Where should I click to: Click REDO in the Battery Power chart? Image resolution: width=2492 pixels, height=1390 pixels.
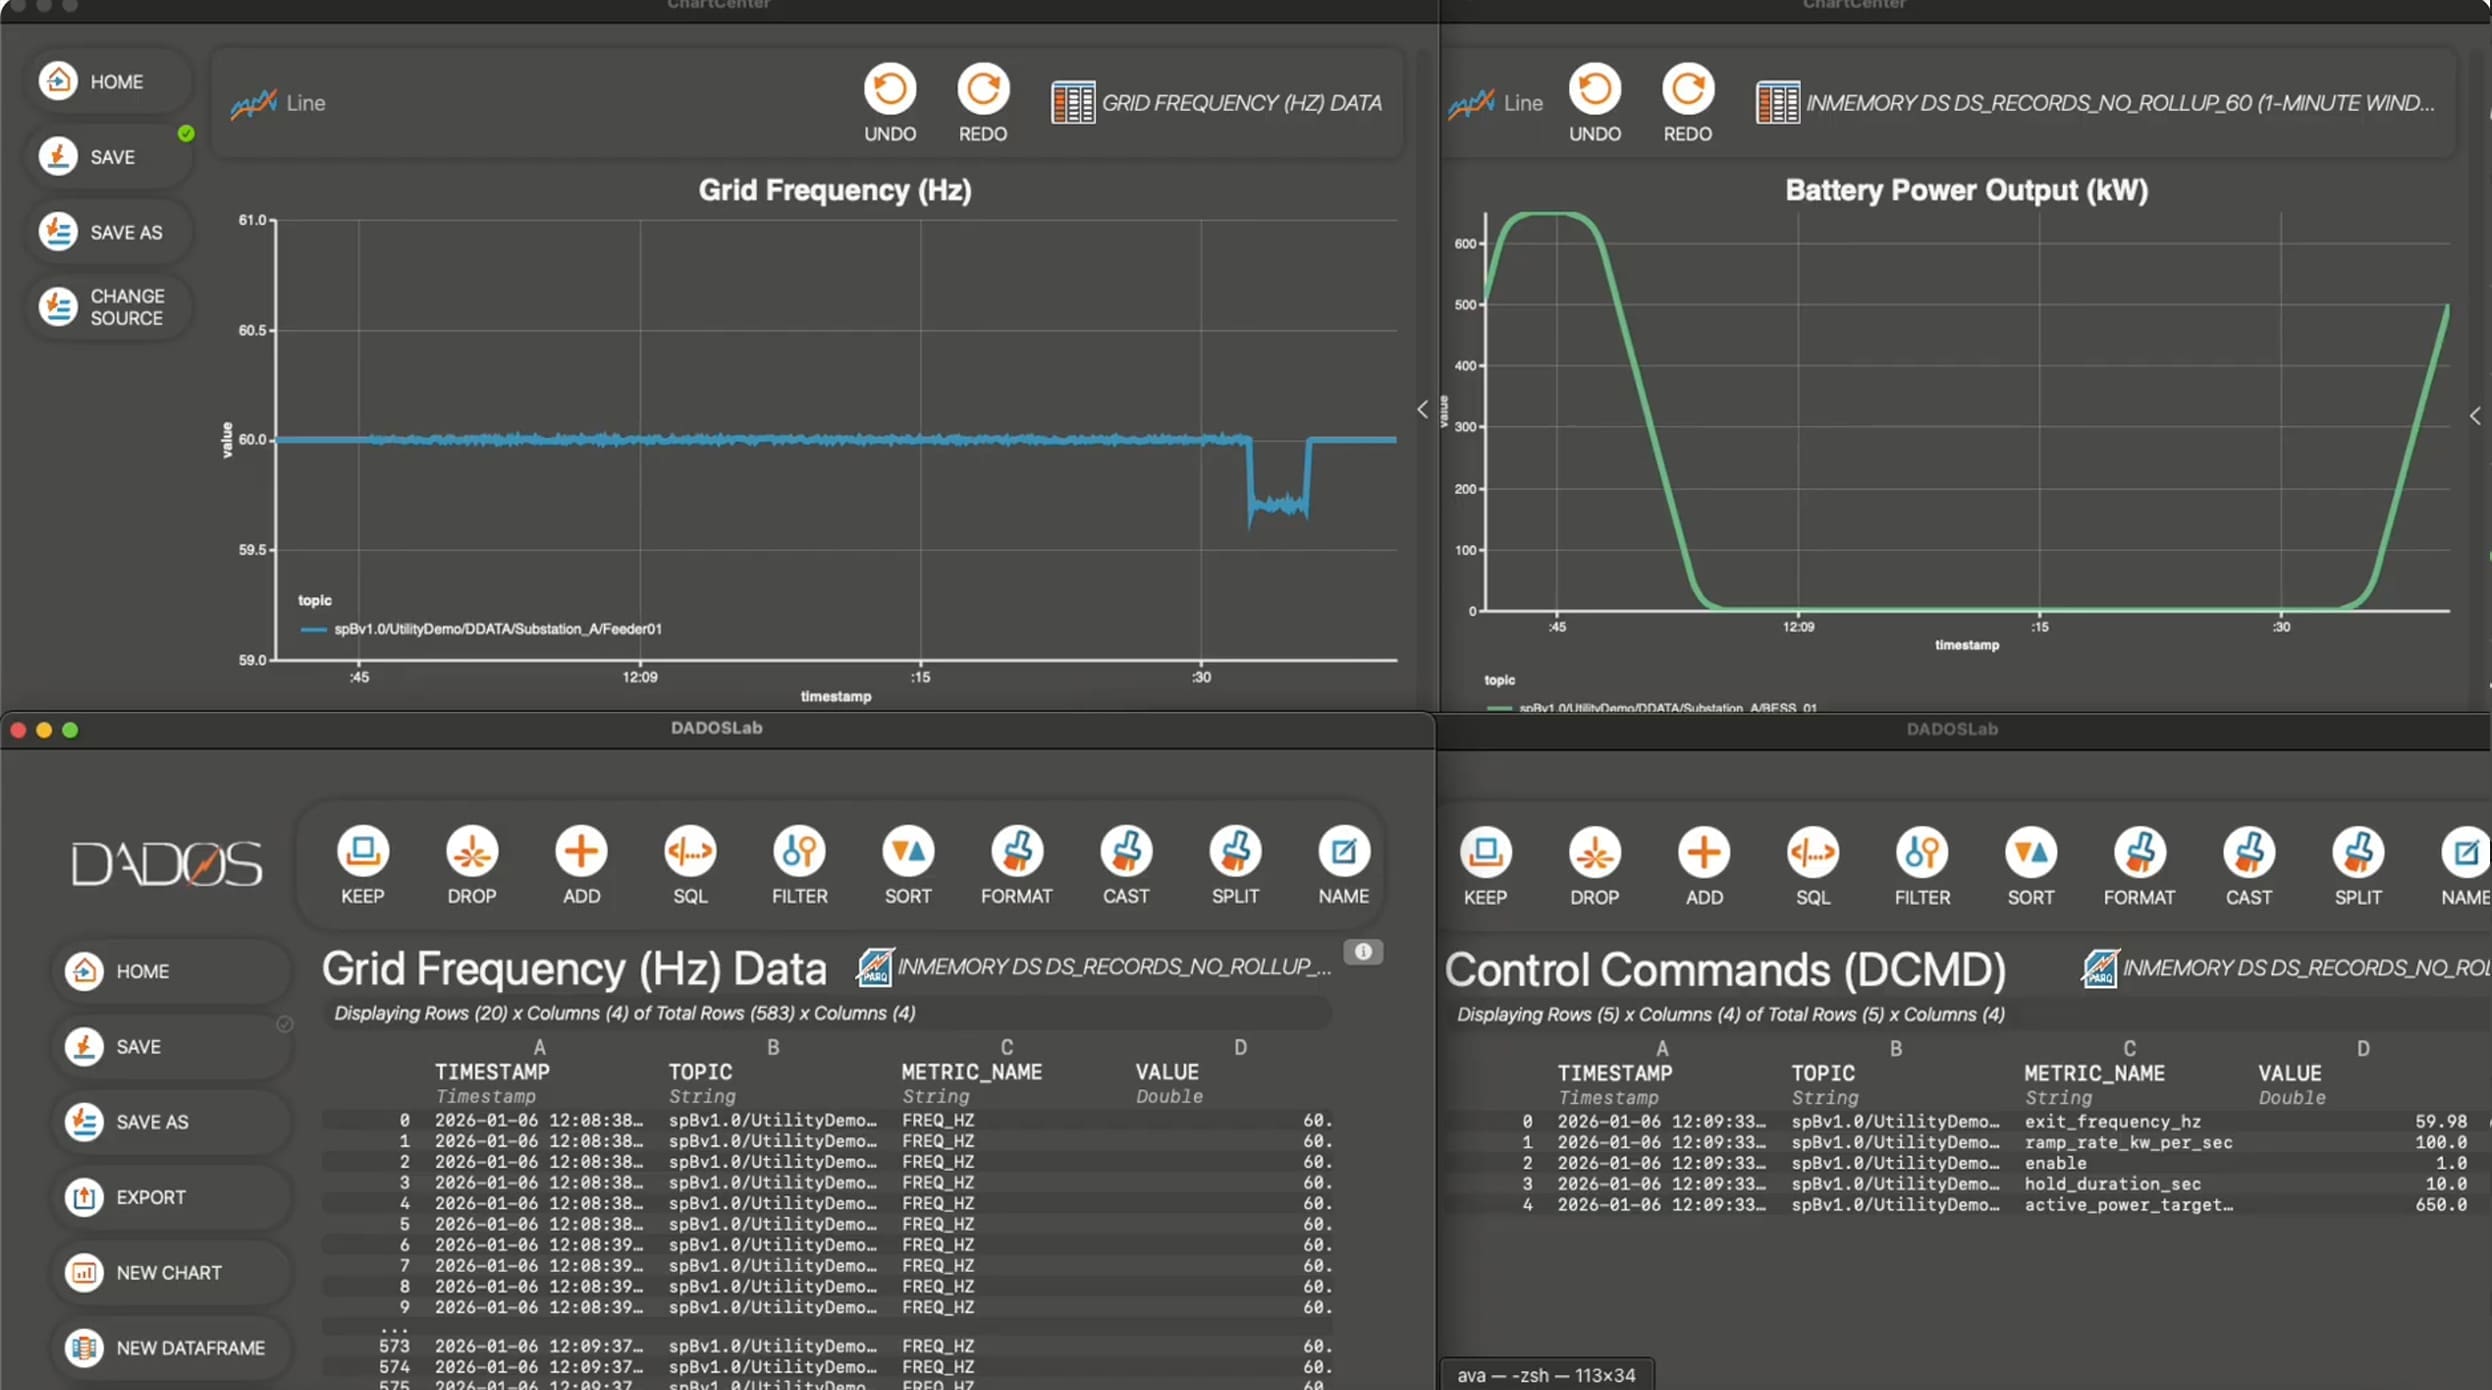click(x=1687, y=90)
